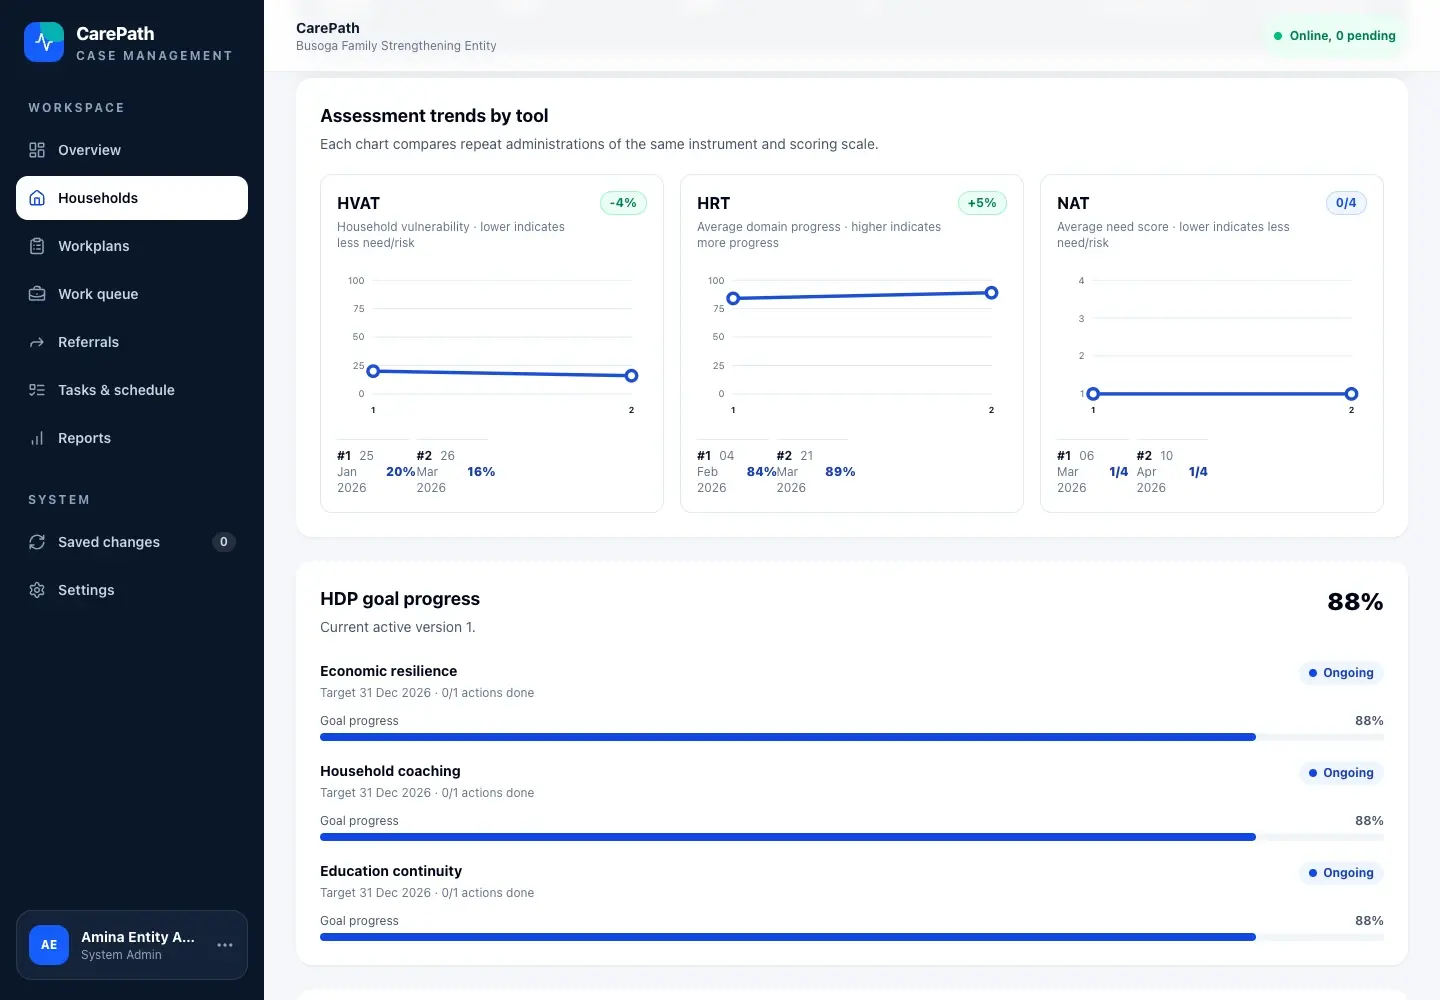
Task: Select Households in the sidebar
Action: 132,198
